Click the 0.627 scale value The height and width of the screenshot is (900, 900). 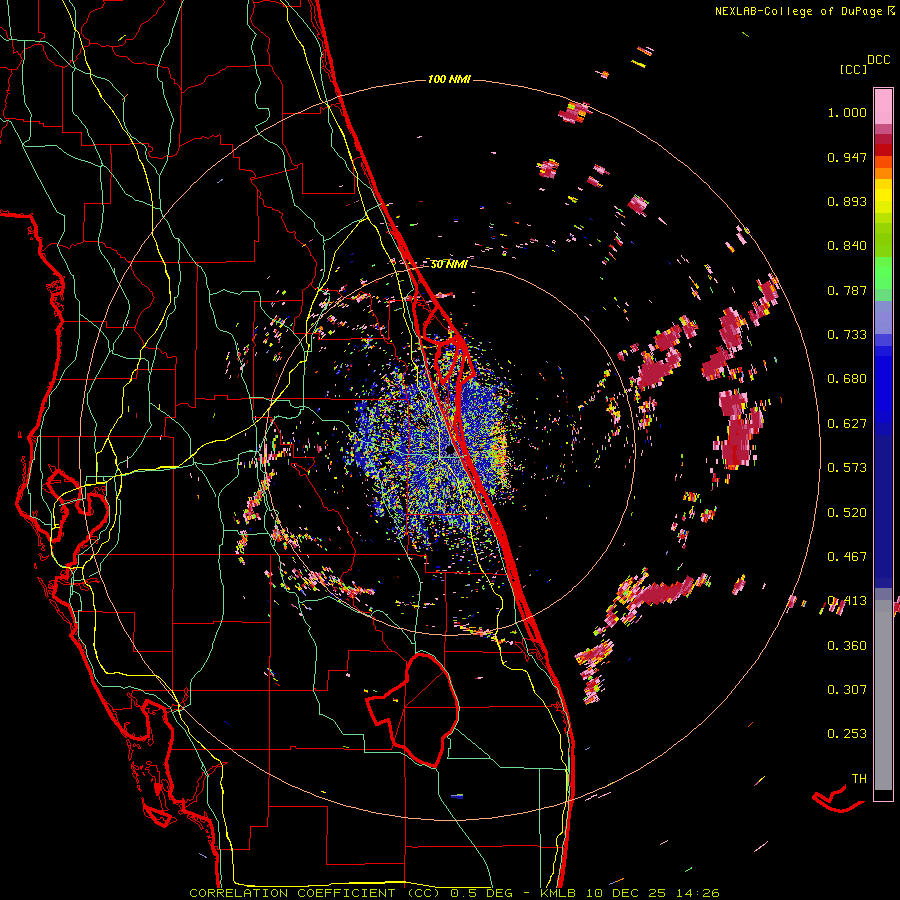click(x=847, y=424)
